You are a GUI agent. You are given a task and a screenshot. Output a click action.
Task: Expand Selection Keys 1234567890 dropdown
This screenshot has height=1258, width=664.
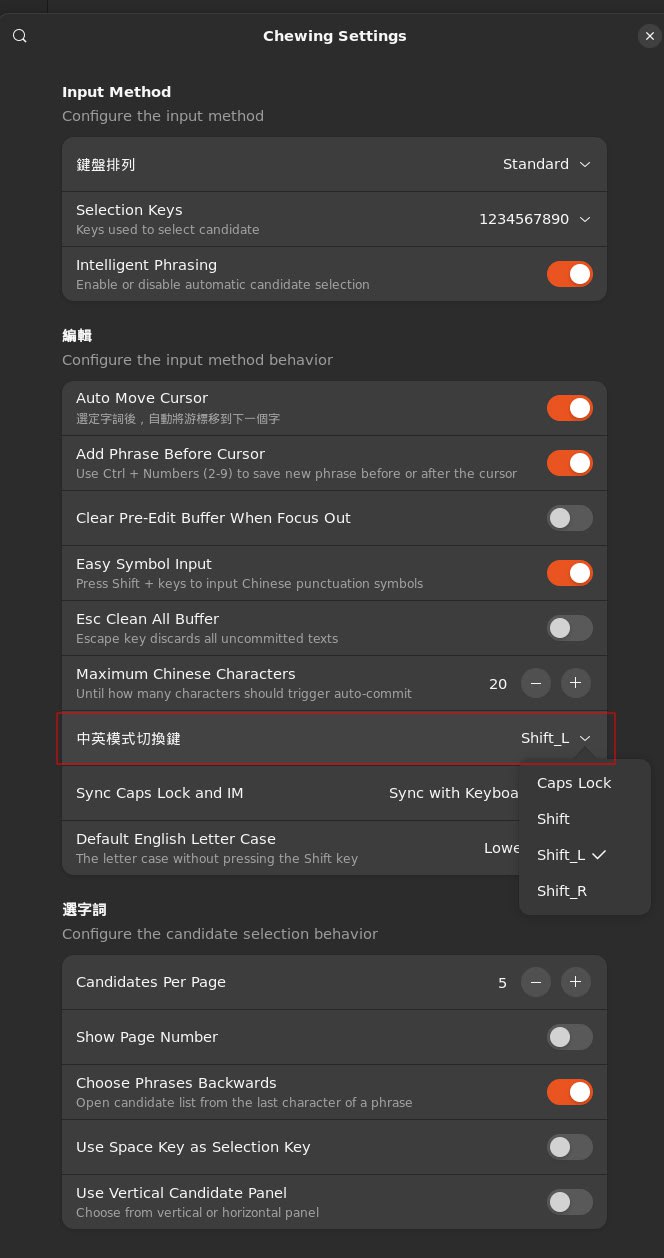click(535, 219)
